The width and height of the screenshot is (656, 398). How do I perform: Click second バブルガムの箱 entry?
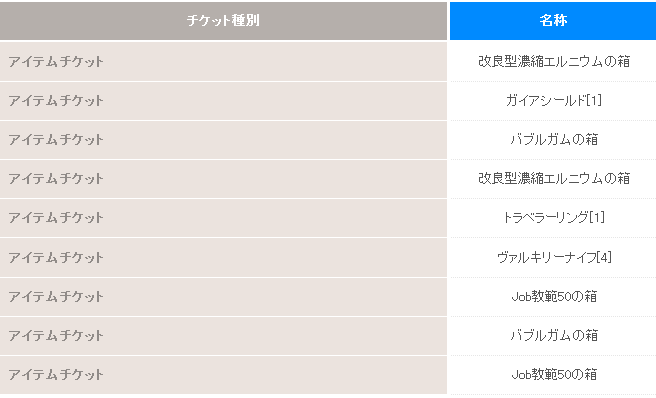554,335
